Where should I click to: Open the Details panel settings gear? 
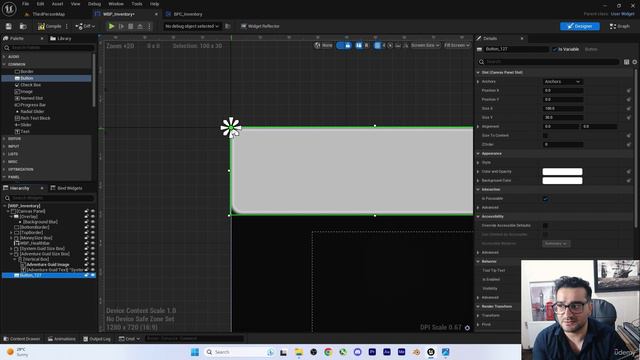click(635, 62)
